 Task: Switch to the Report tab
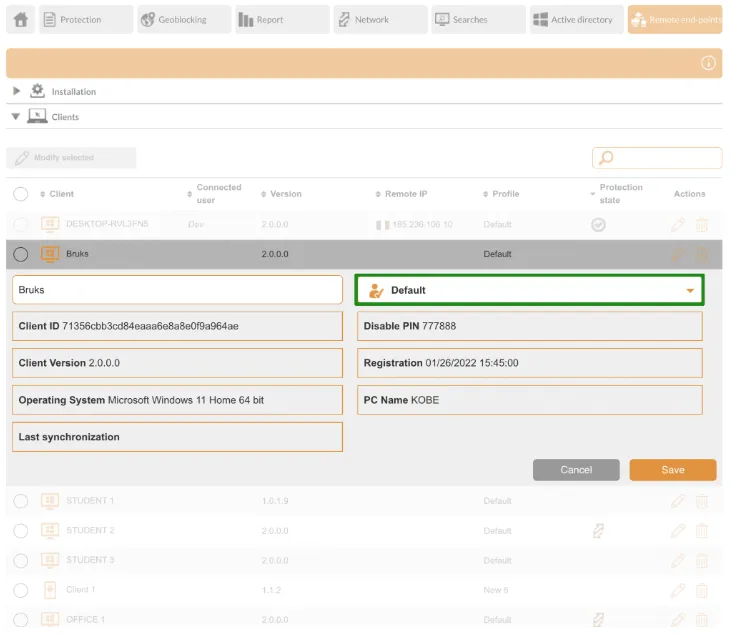click(282, 20)
